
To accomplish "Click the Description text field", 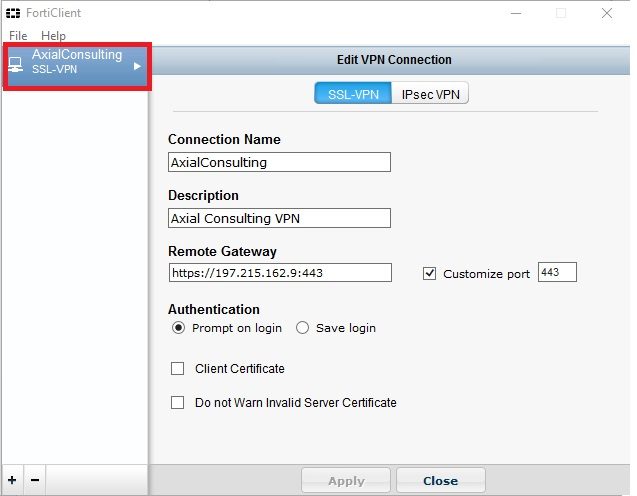I will (x=280, y=218).
